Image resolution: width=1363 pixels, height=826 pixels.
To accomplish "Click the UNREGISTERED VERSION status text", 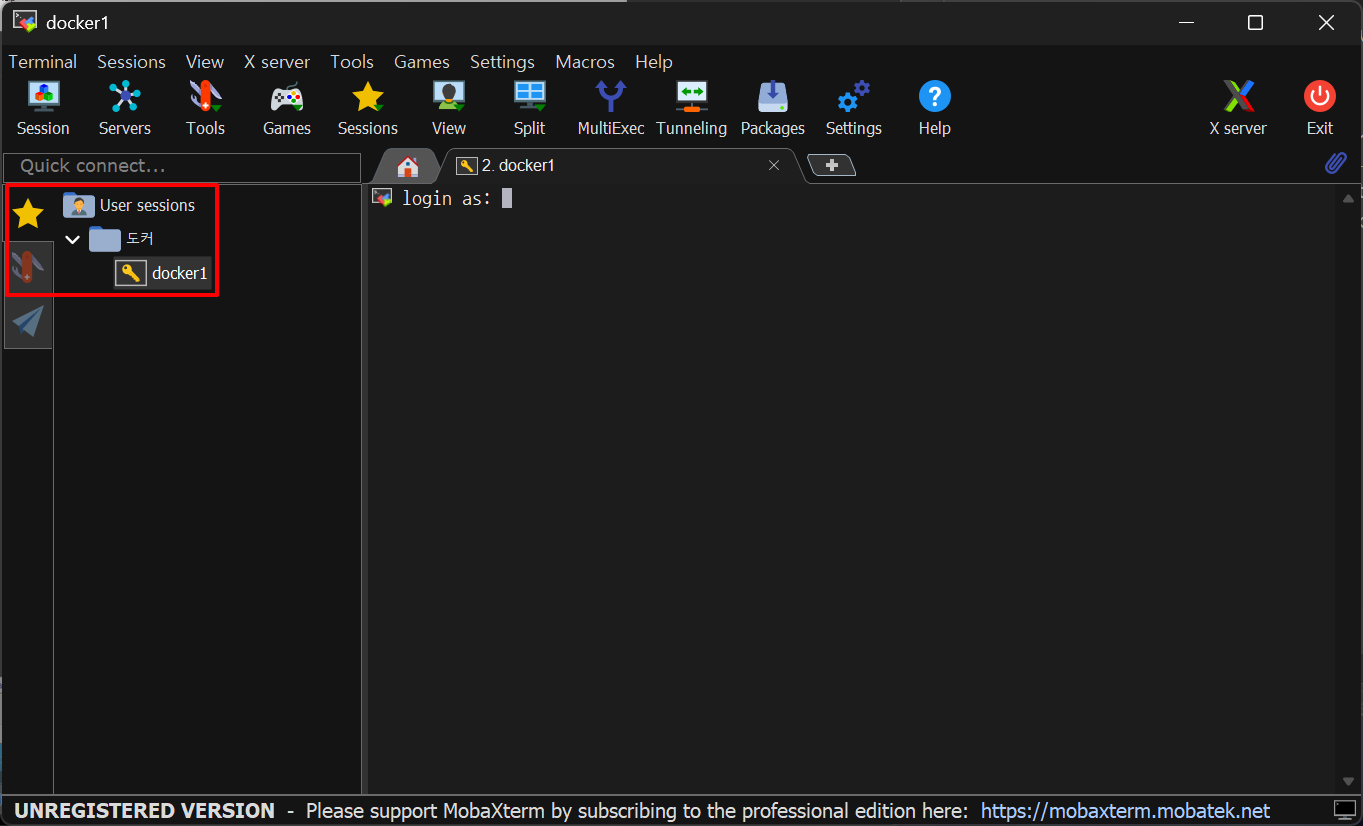I will [x=144, y=811].
